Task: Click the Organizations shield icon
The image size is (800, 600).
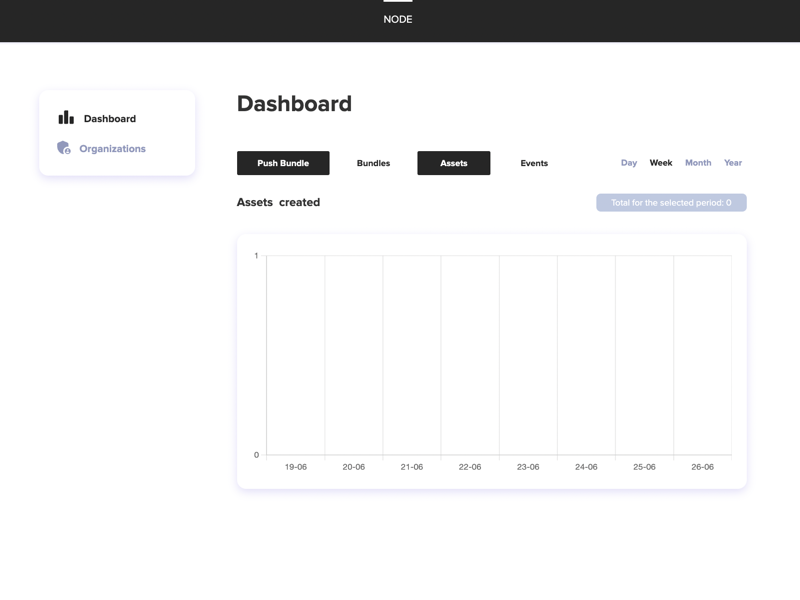Action: pyautogui.click(x=64, y=148)
